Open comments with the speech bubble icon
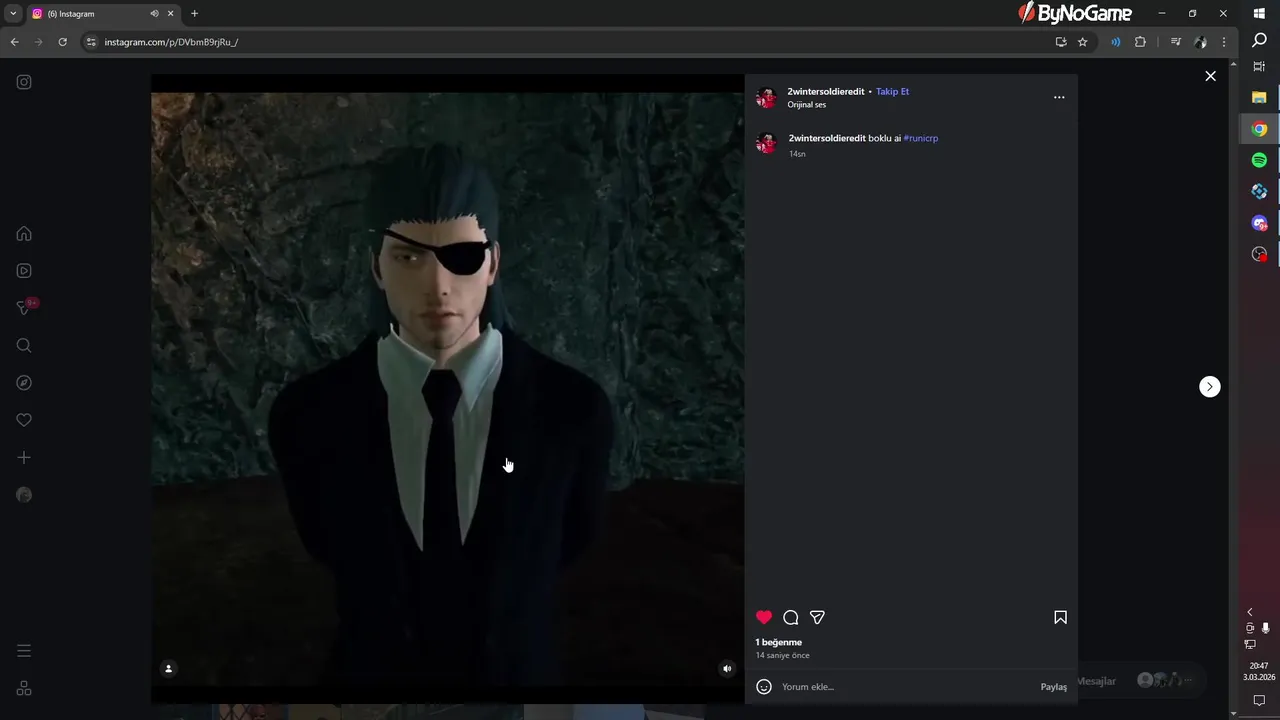 [791, 617]
